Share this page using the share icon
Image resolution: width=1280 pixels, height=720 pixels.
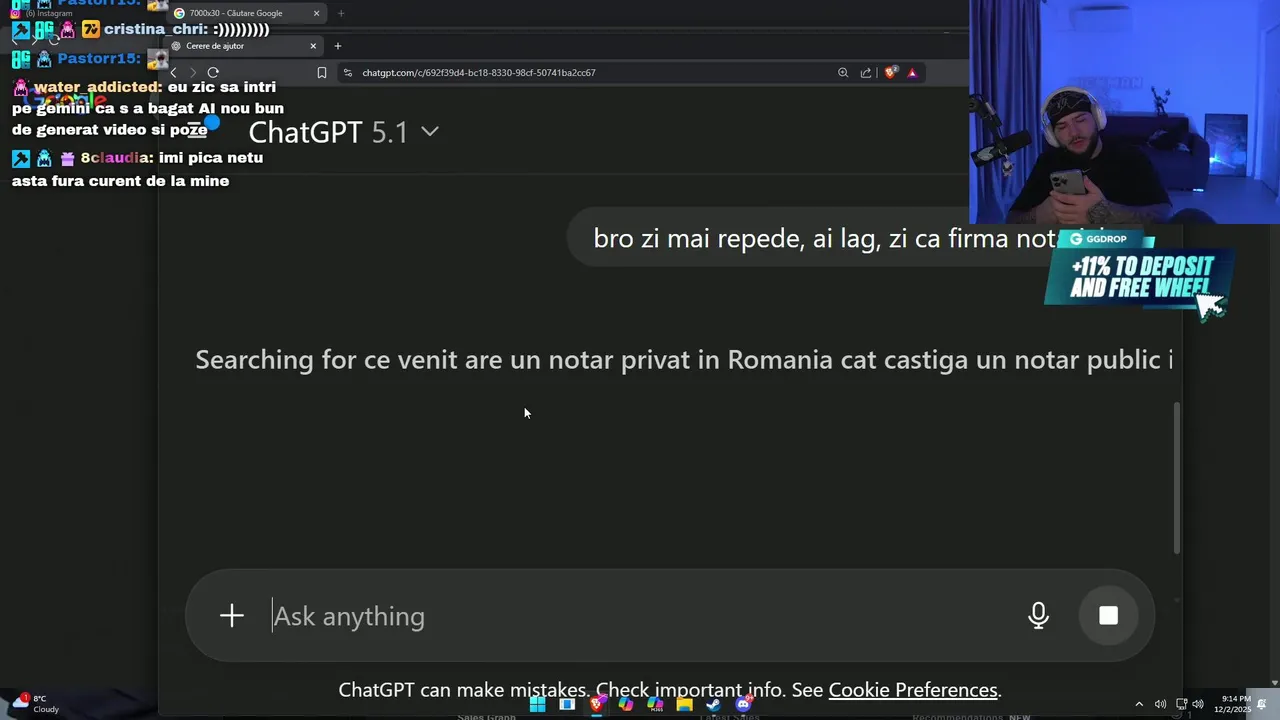point(866,72)
